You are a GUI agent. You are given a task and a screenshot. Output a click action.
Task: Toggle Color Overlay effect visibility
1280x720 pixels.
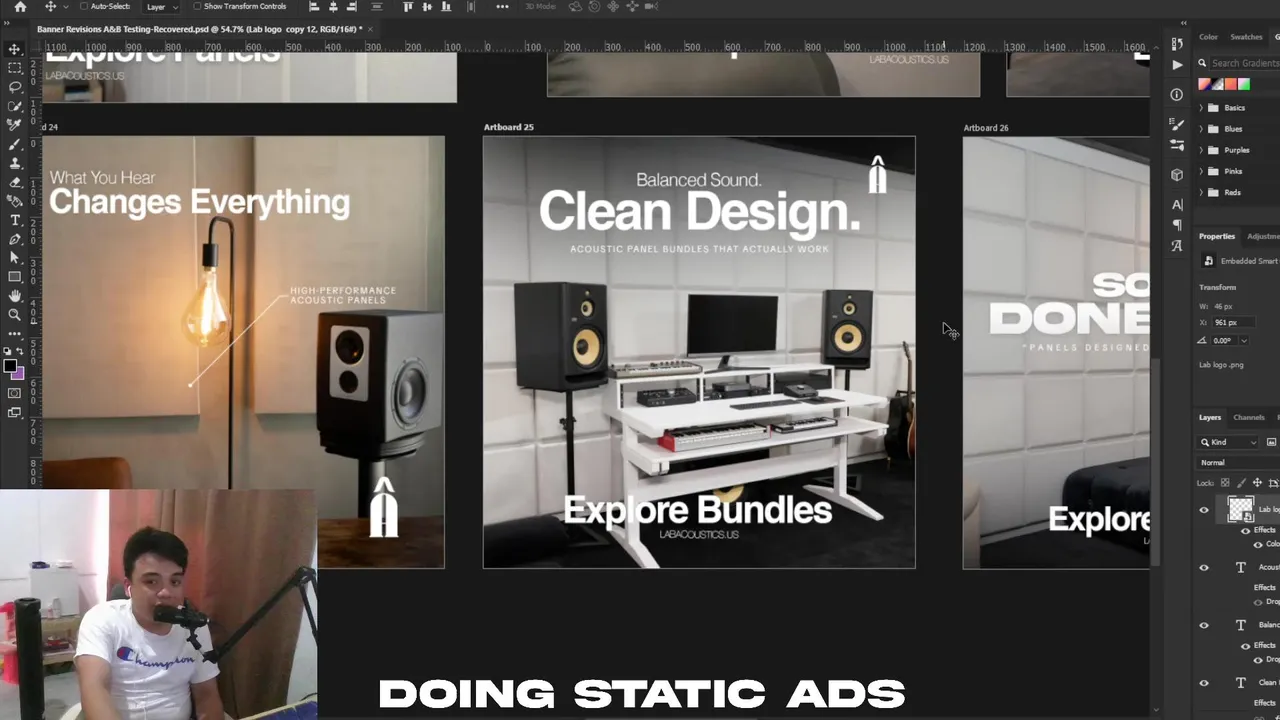click(1258, 545)
